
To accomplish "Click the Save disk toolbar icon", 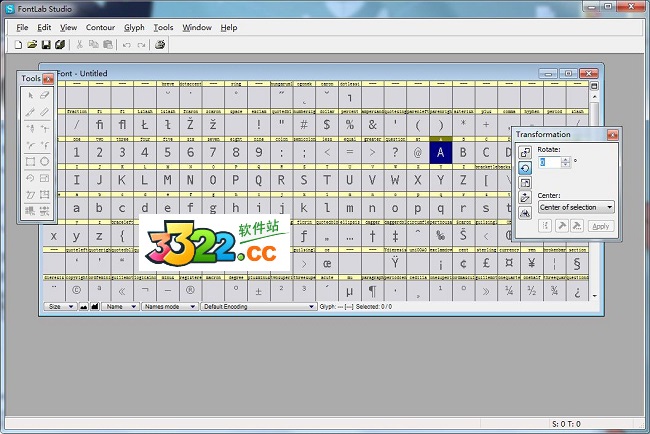I will [46, 45].
